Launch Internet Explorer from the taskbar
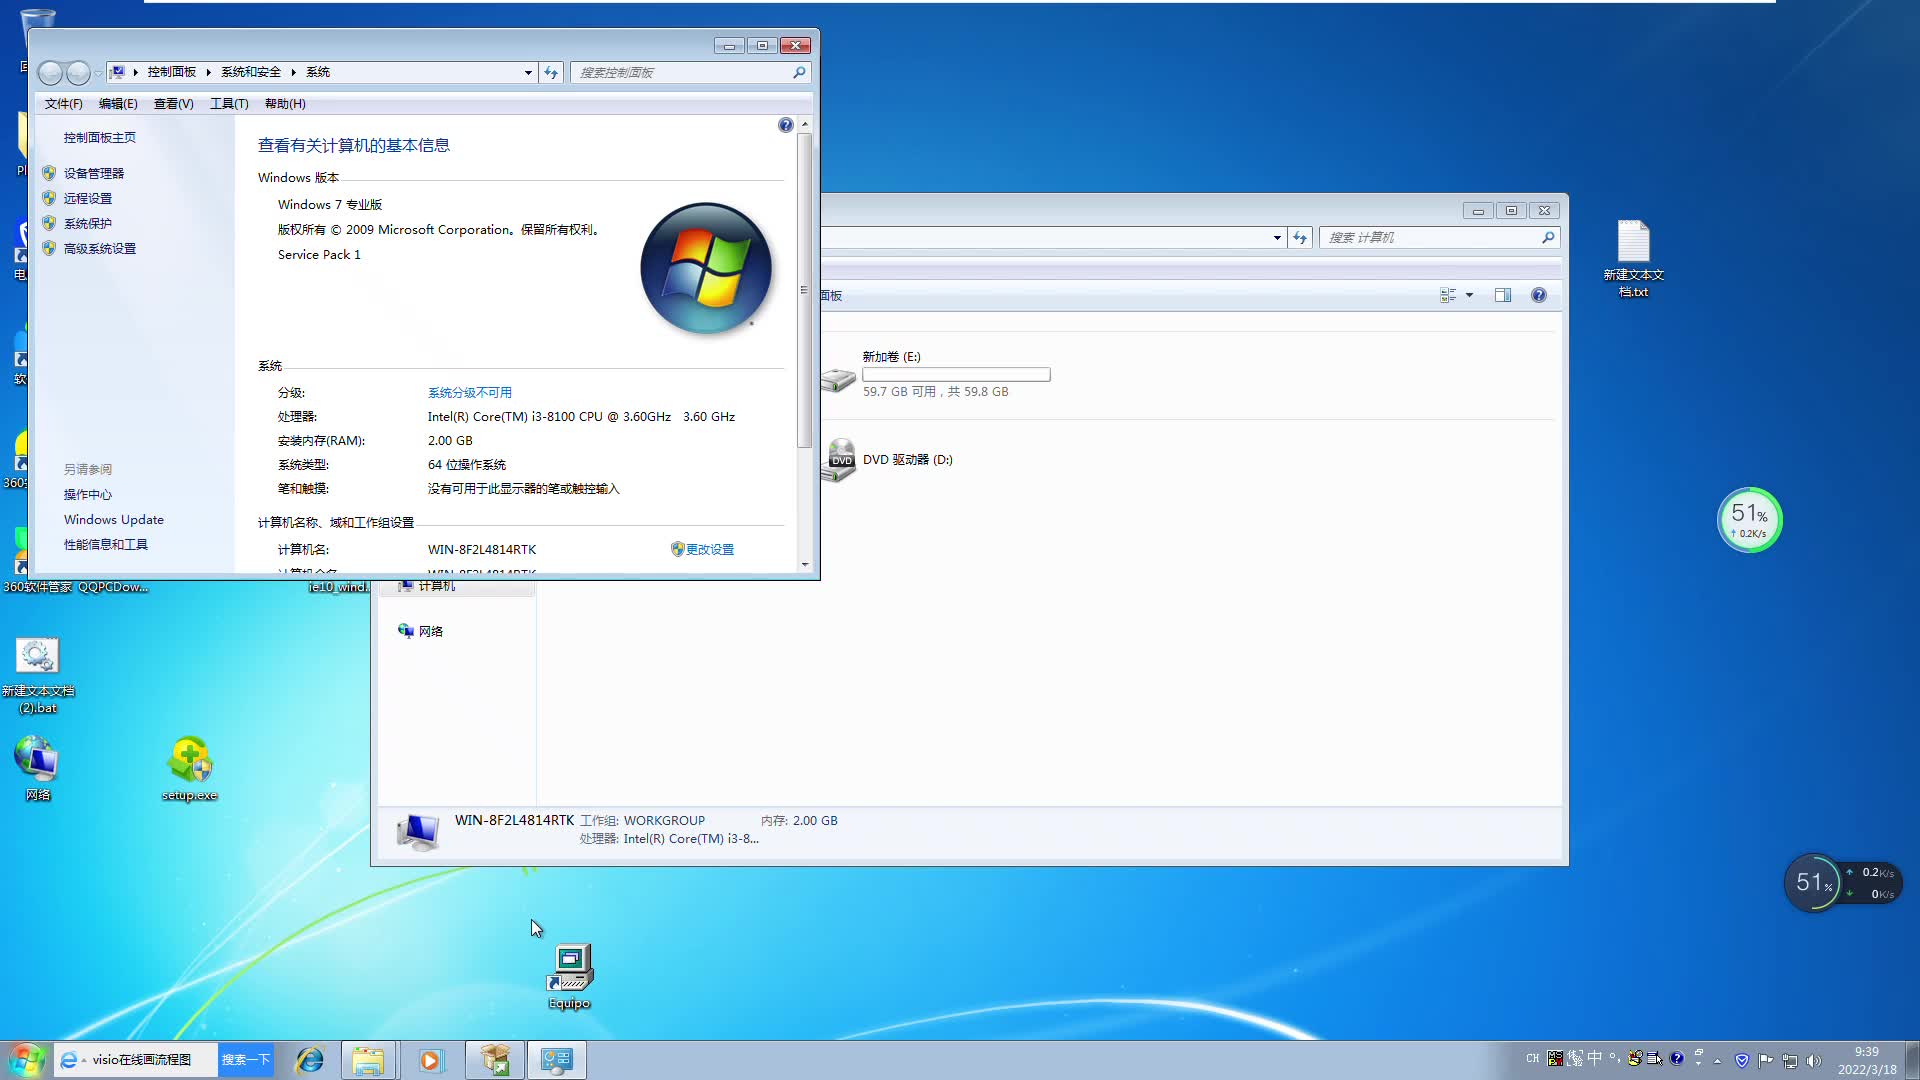Screen dimensions: 1920x1080 coord(310,1060)
